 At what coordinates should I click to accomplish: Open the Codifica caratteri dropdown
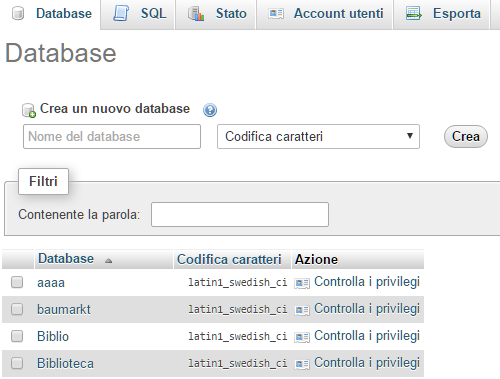coord(318,137)
